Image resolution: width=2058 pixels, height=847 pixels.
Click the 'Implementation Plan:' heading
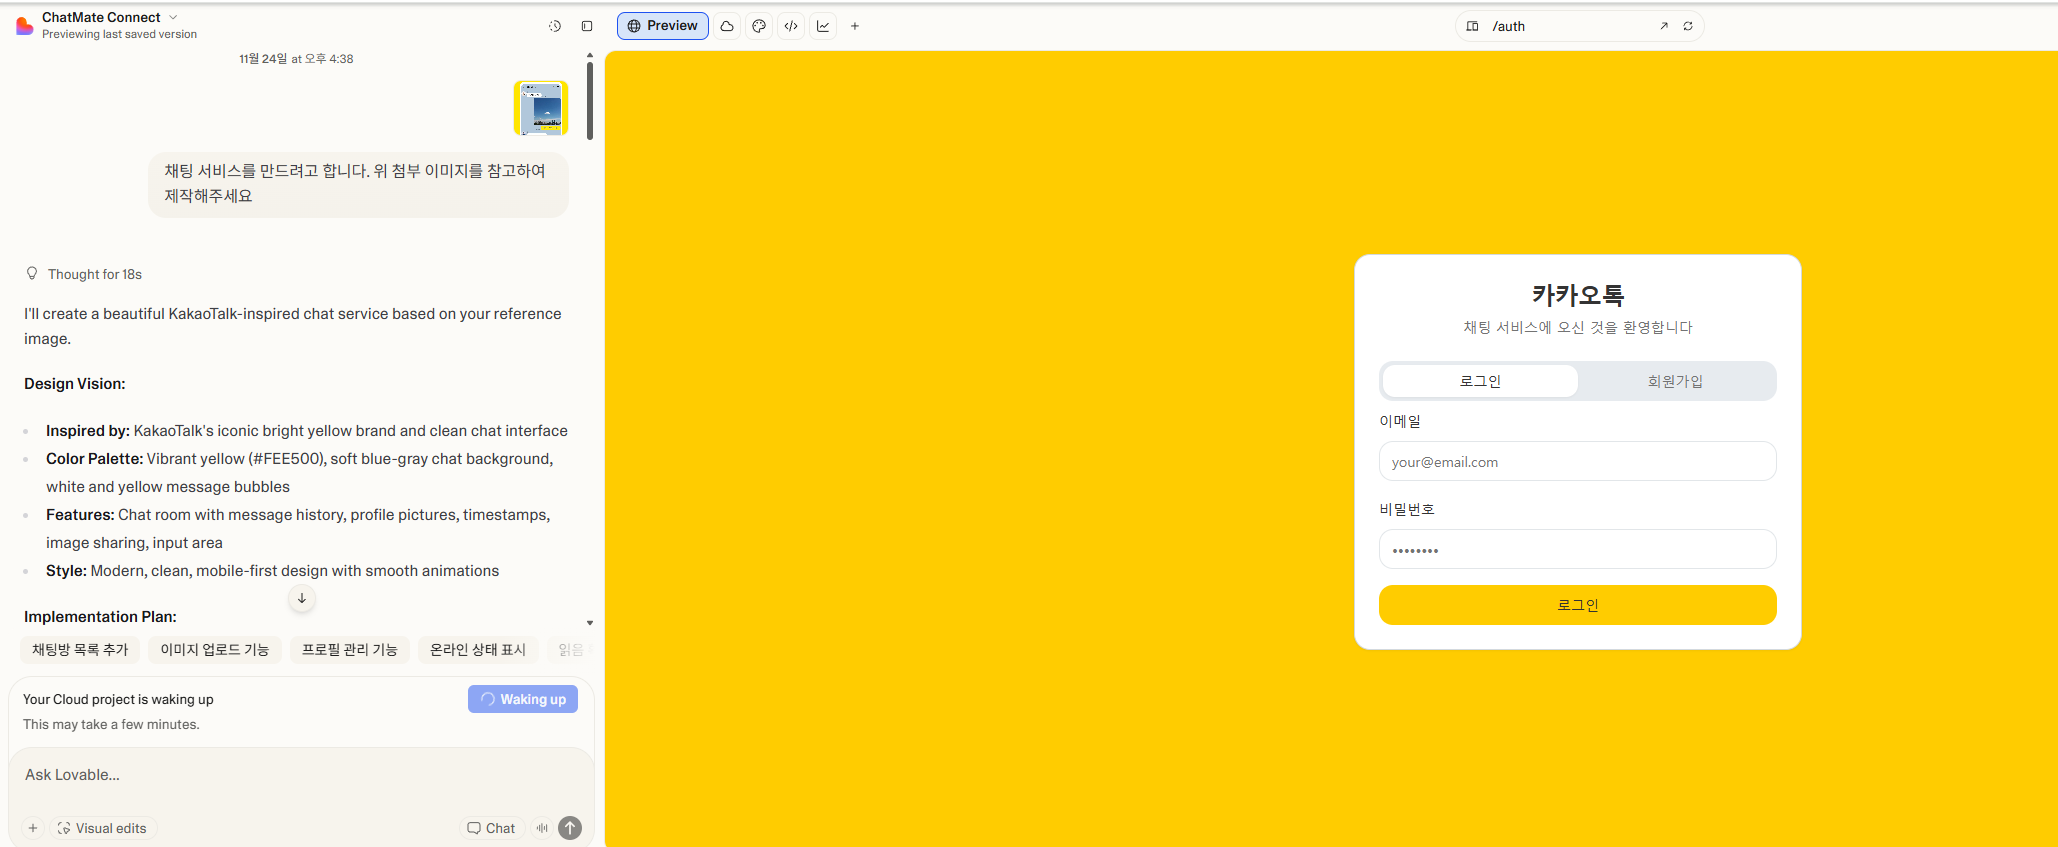(x=100, y=617)
